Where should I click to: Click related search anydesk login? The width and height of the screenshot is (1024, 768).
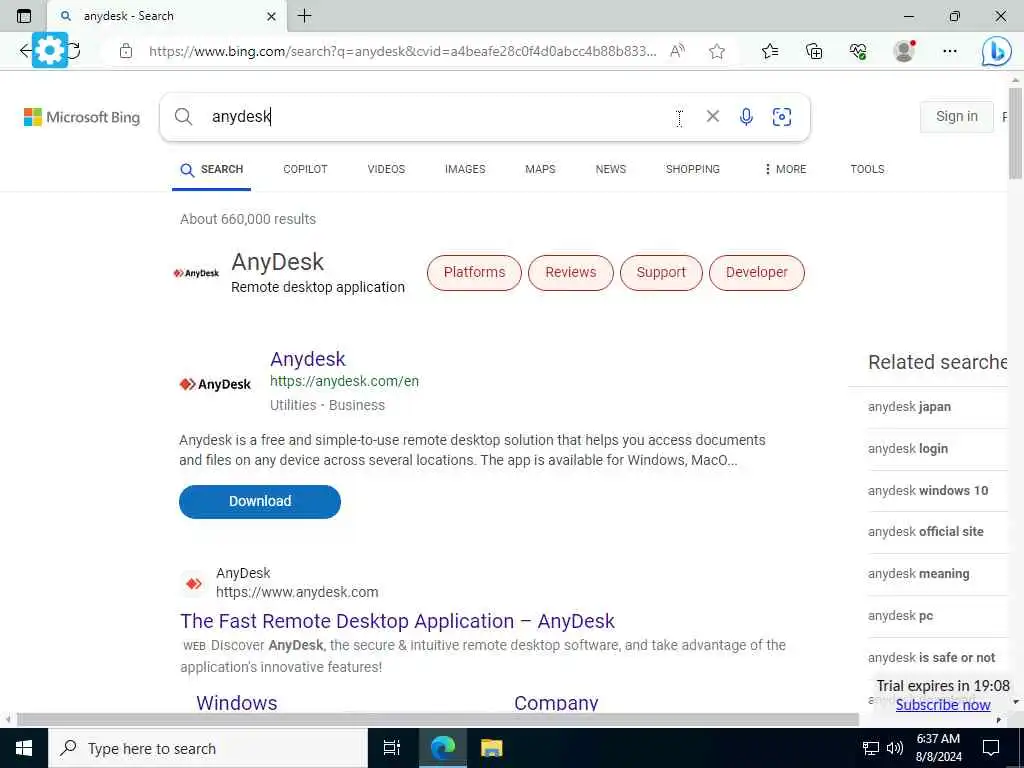click(908, 449)
